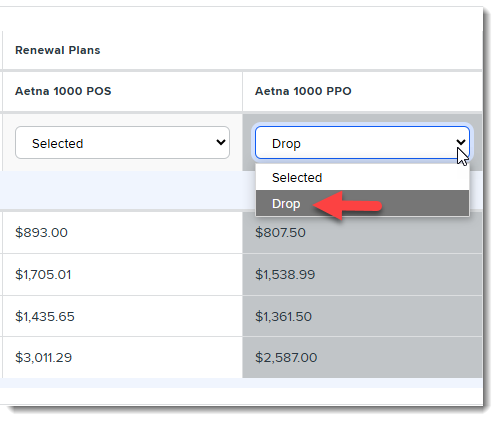This screenshot has width=498, height=421.
Task: Click the chevron arrow on POS dropdown
Action: 221,142
